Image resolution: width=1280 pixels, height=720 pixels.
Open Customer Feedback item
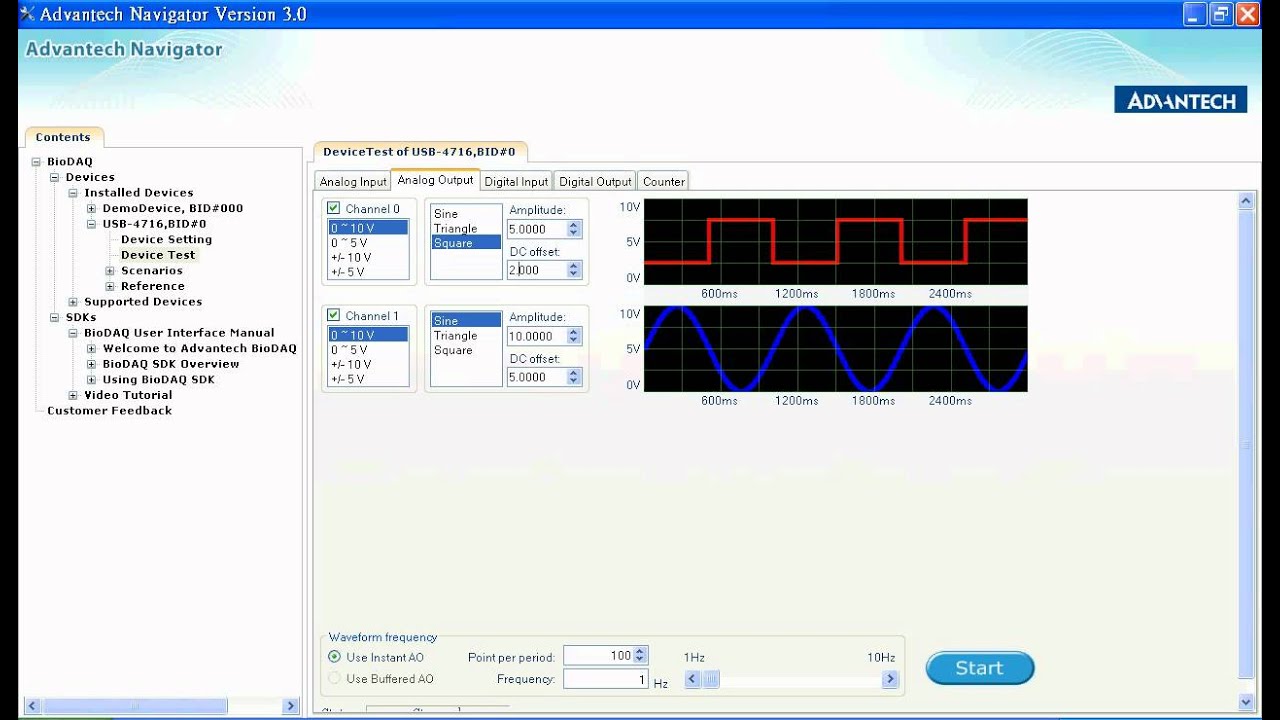click(109, 411)
